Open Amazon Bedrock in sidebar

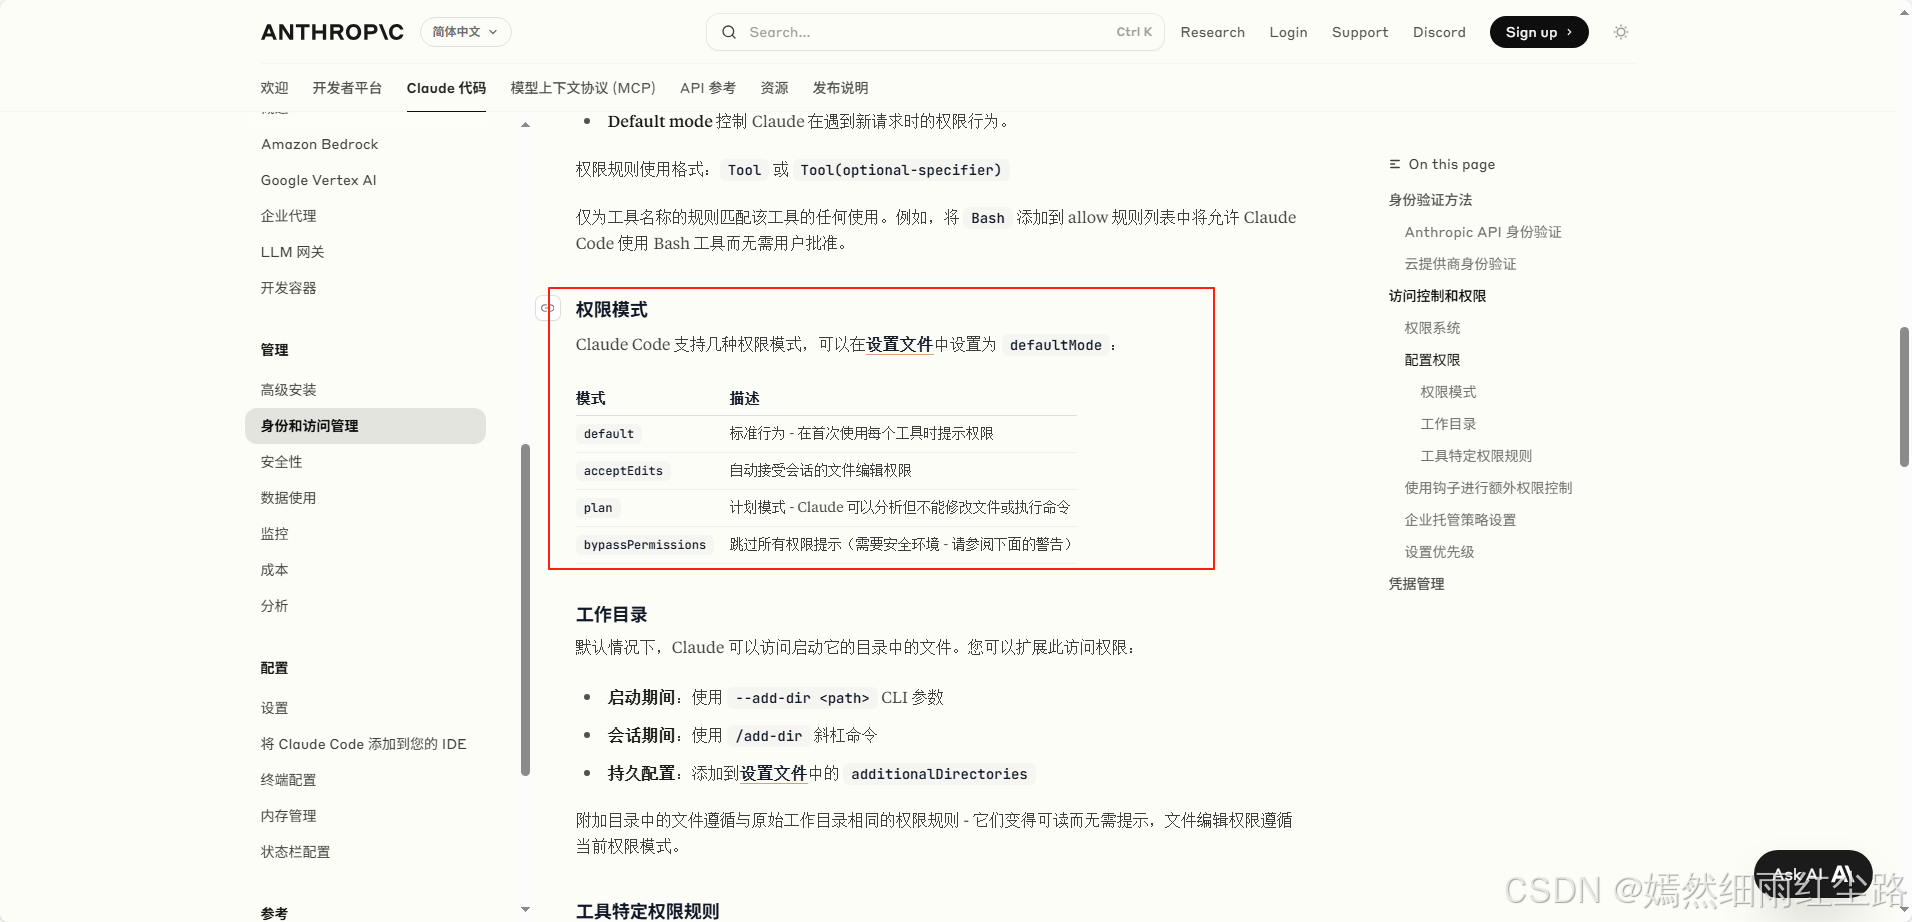pos(320,144)
